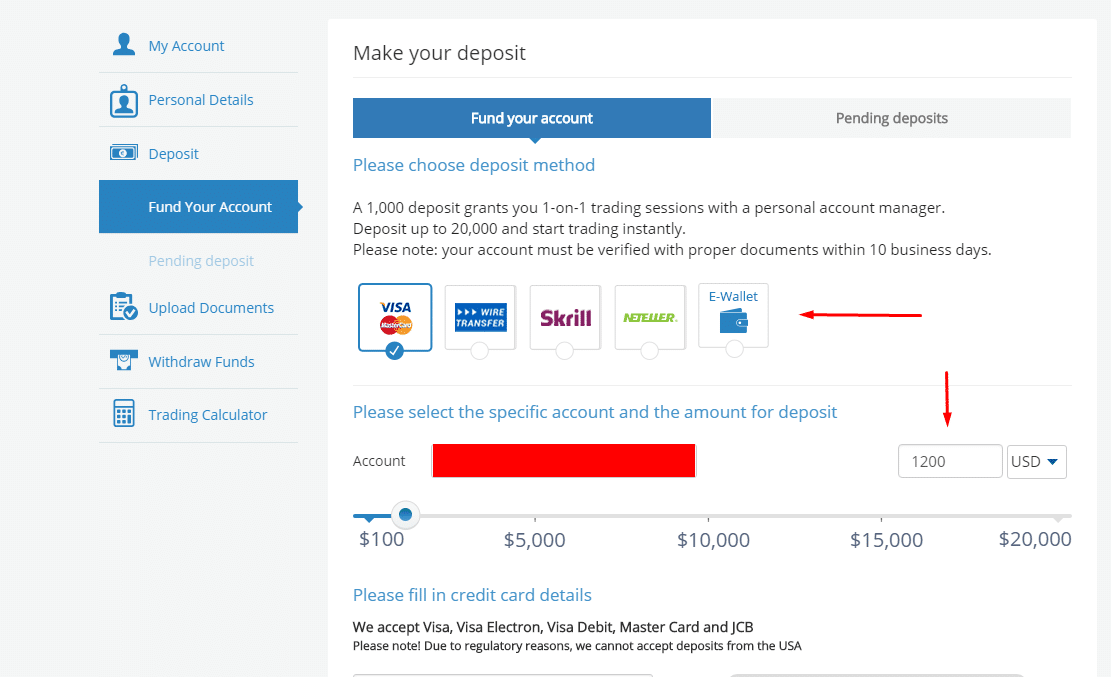Click the E-Wallet wallet icon
1111x677 pixels.
point(733,321)
